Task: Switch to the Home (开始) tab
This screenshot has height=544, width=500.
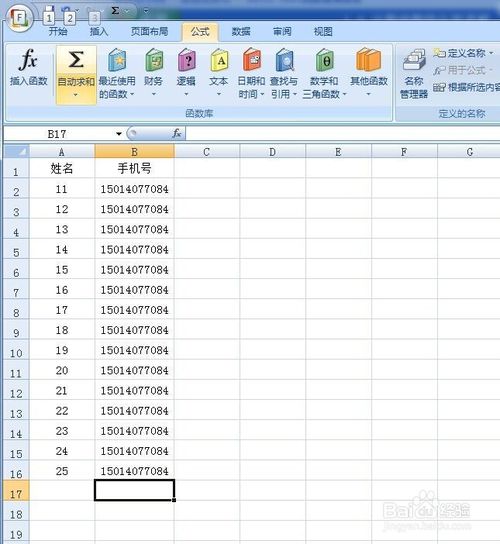Action: (x=58, y=32)
